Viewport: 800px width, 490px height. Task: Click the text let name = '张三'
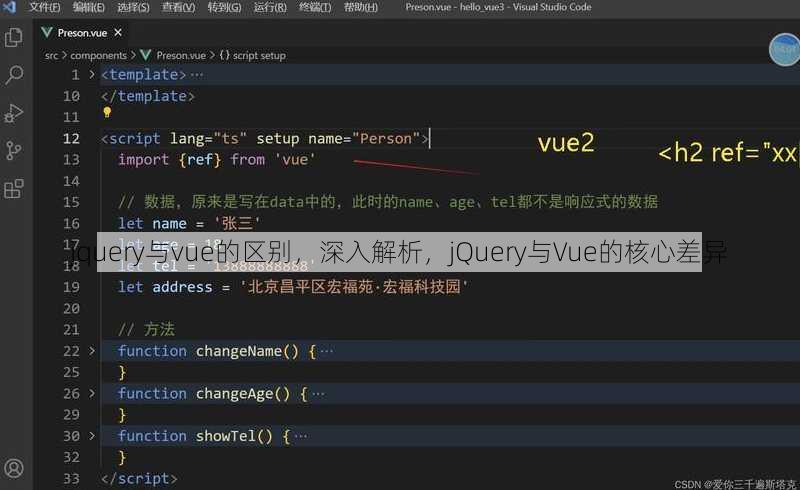pos(189,224)
